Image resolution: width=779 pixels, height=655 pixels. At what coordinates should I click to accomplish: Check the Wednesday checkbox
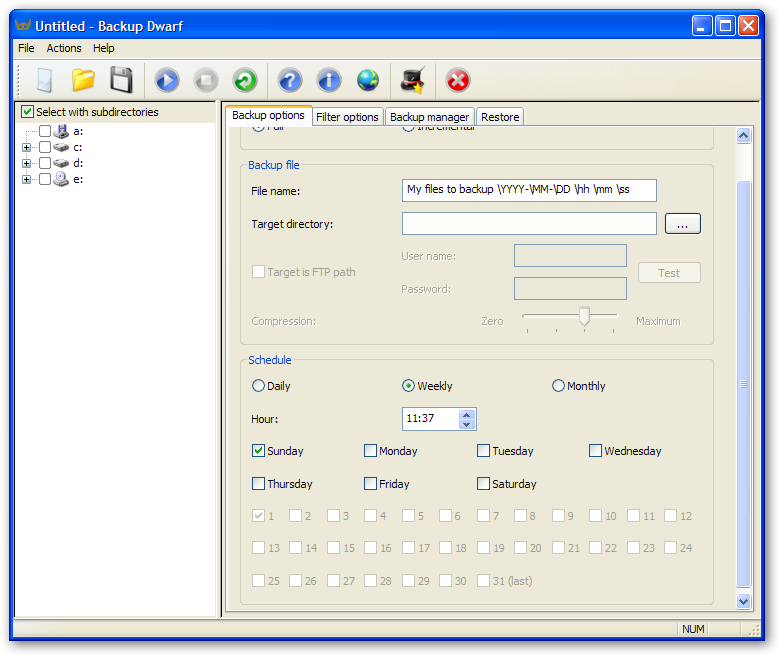(595, 451)
